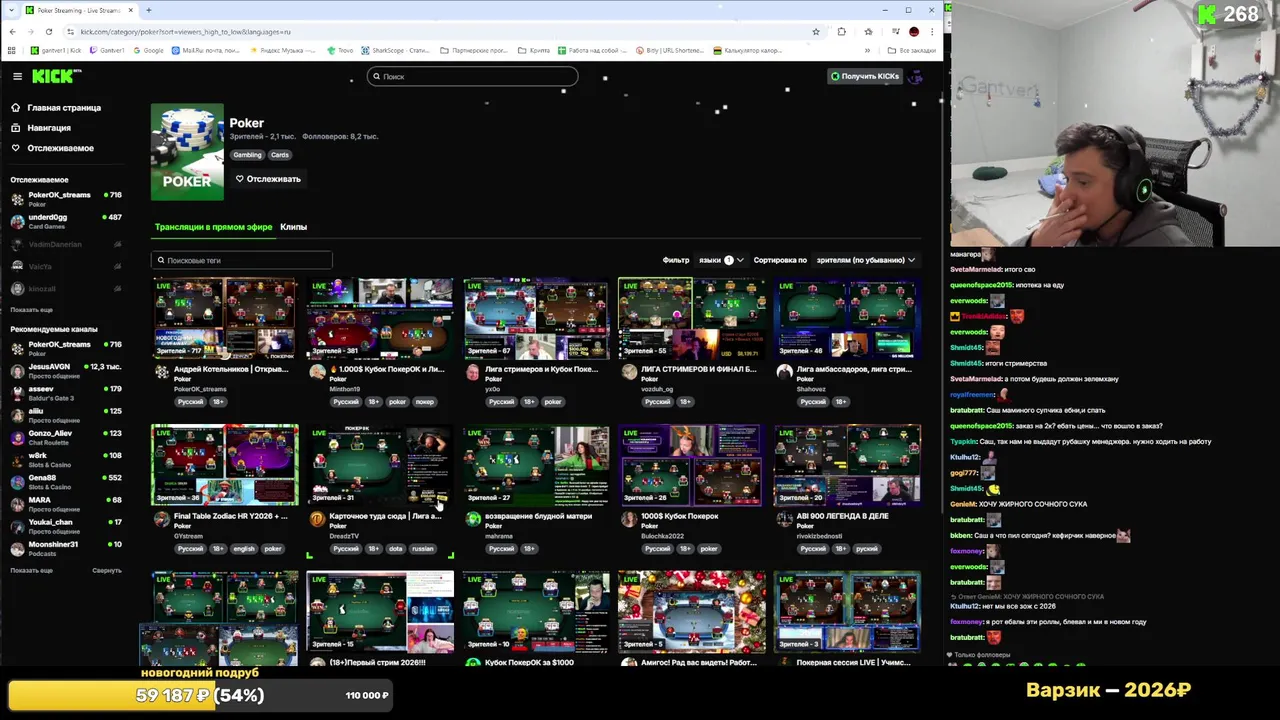This screenshot has height=720, width=1280.
Task: Go back in browser
Action: [x=12, y=31]
